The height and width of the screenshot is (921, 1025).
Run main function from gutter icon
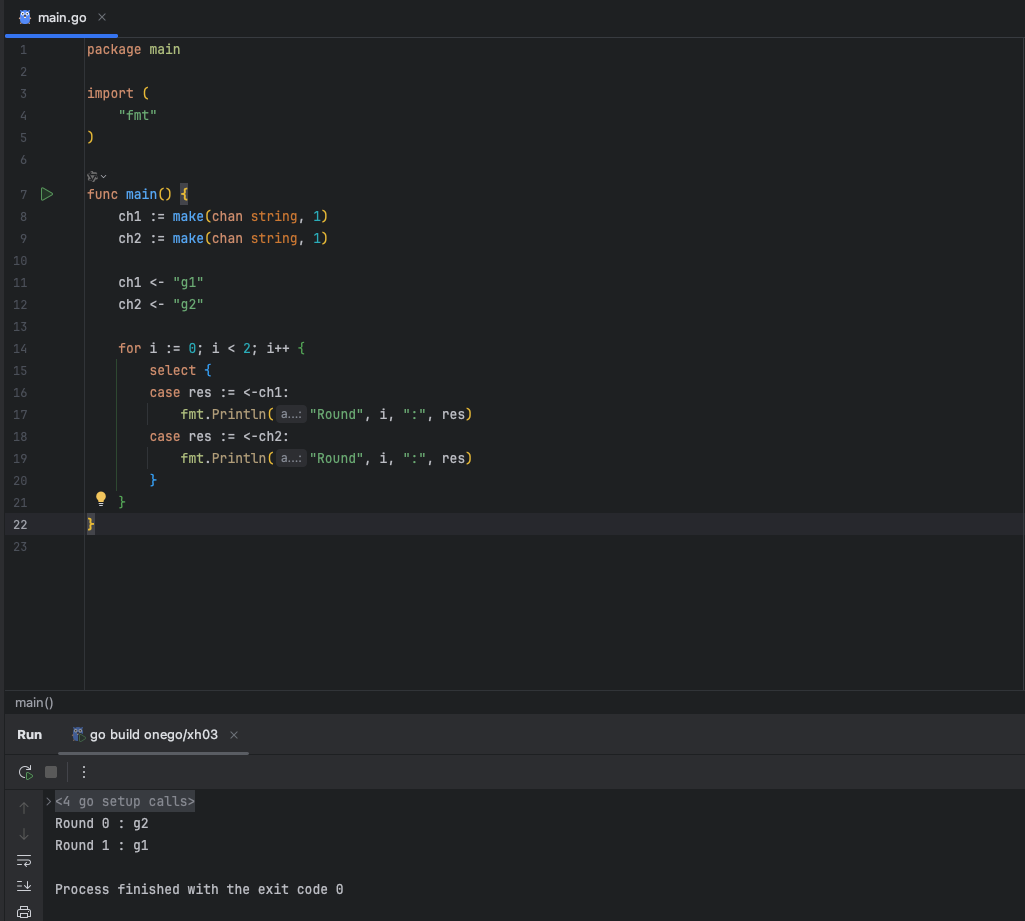[x=47, y=194]
